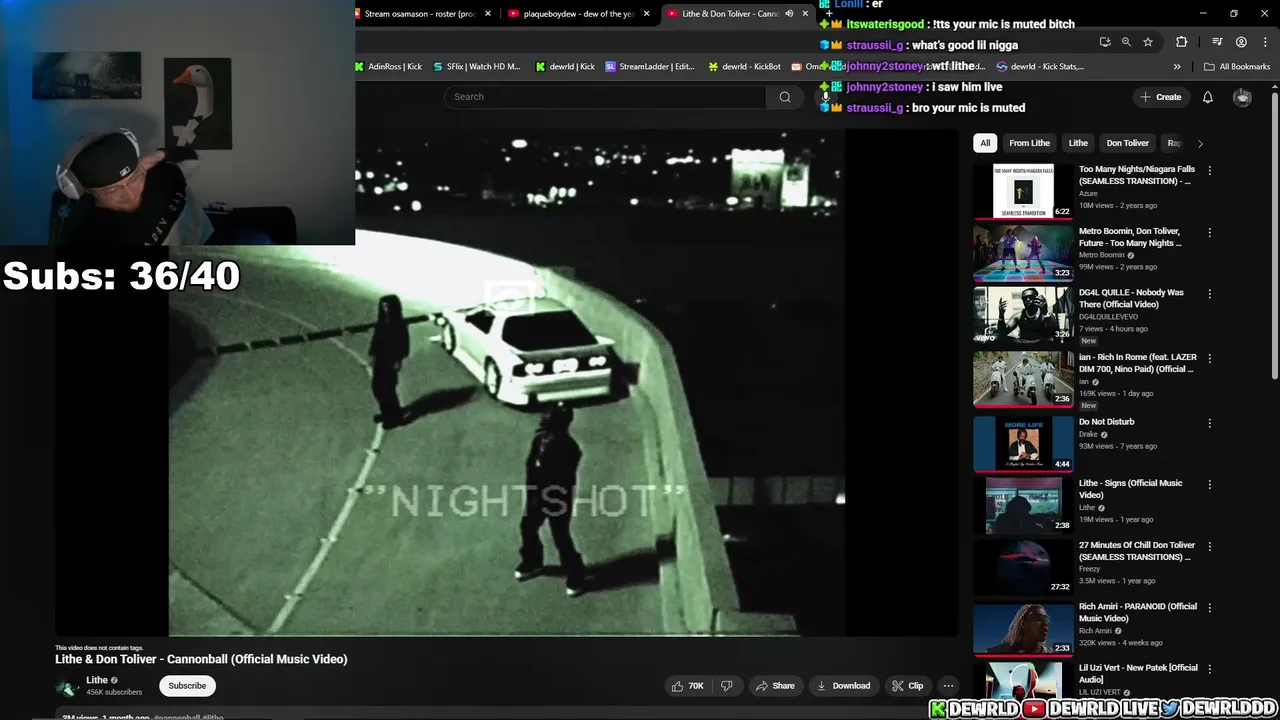Open the dewrld | Kick bookmark

pos(565,67)
